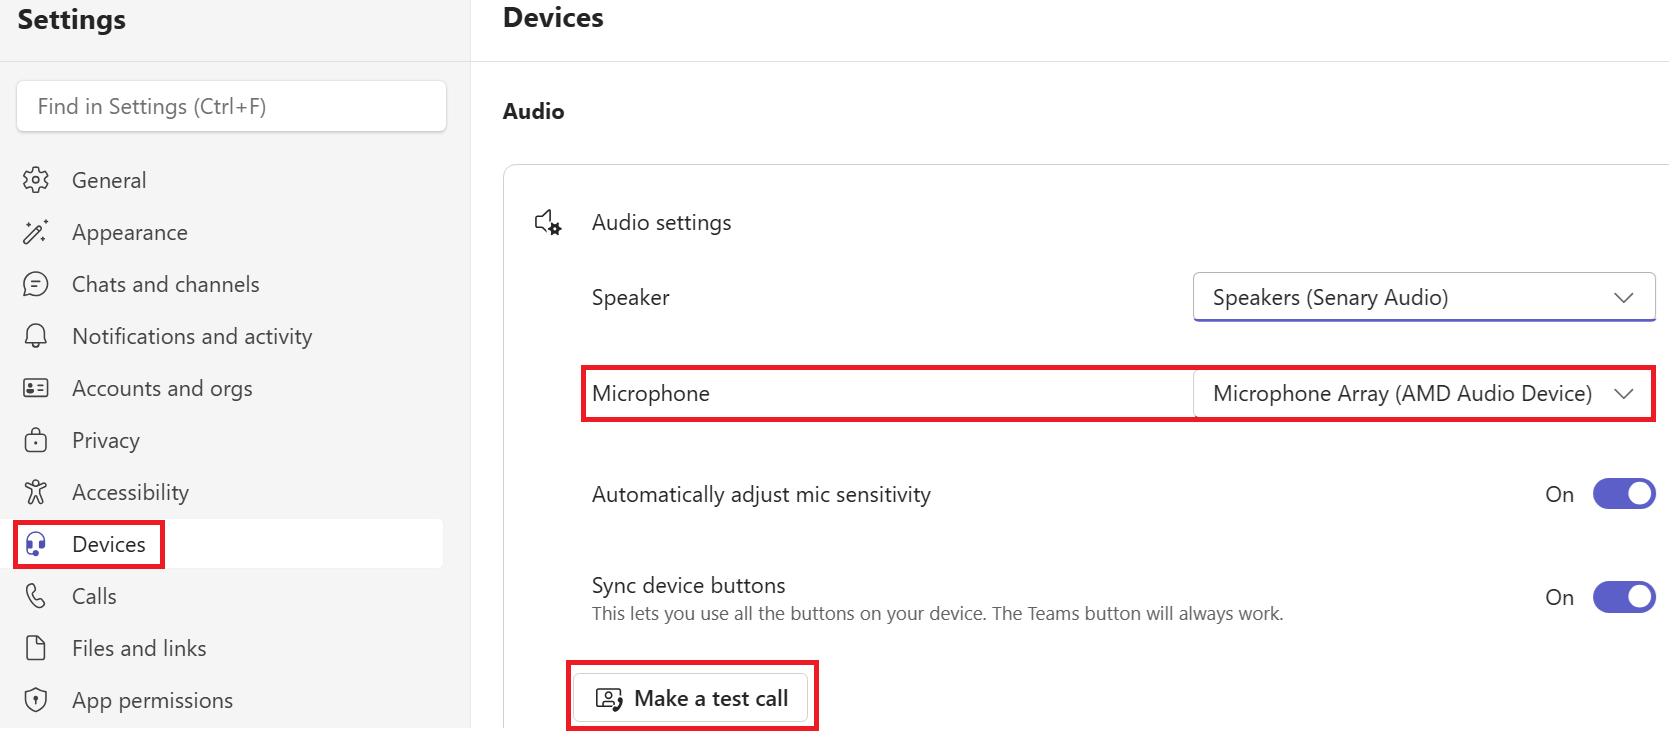
Task: Click the Speaker dropdown chevron arrow
Action: (1624, 298)
